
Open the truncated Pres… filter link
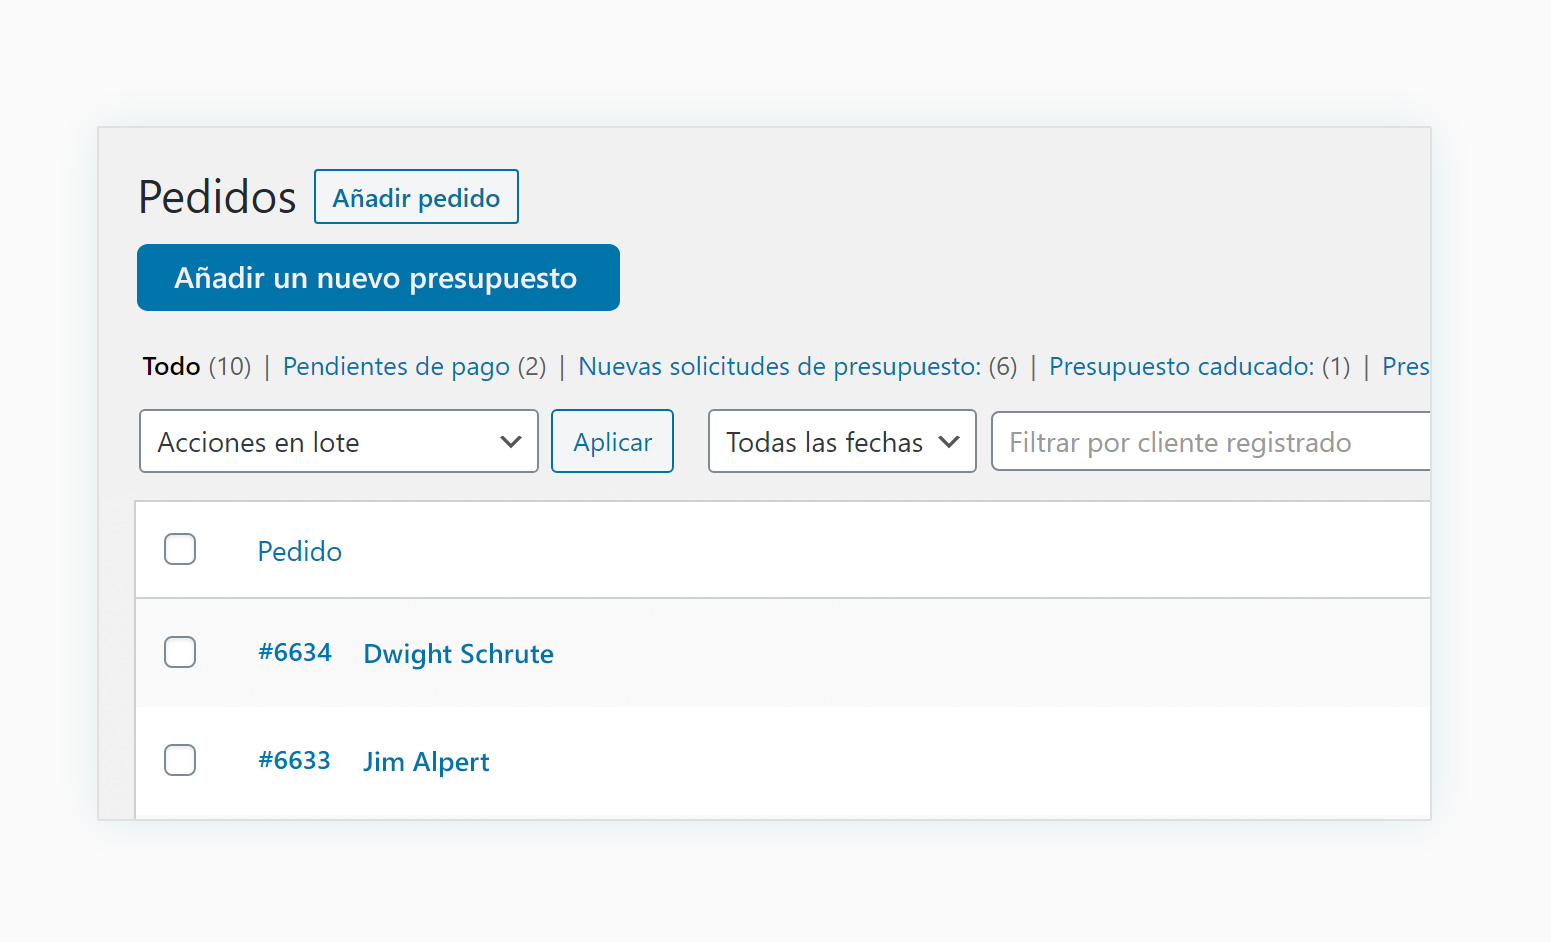click(1405, 366)
